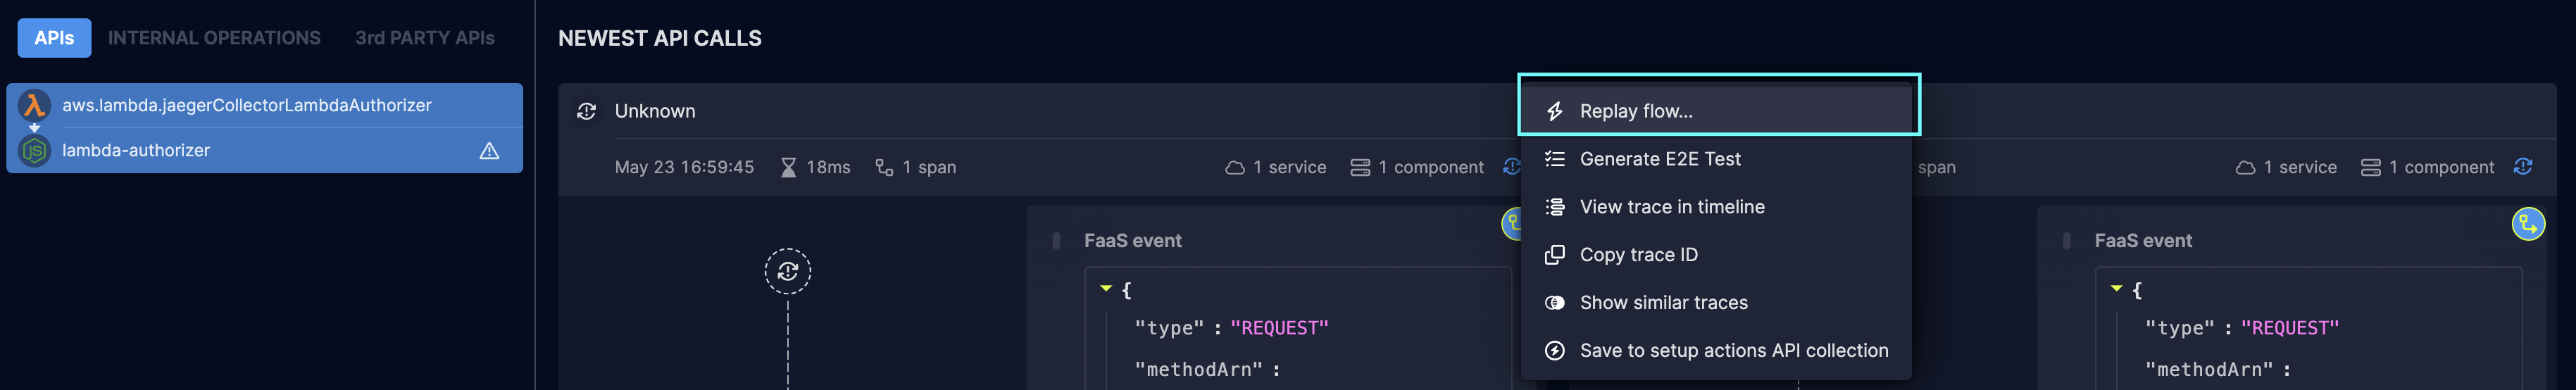
Task: Click sync icon beside Unknown title
Action: [x=587, y=111]
